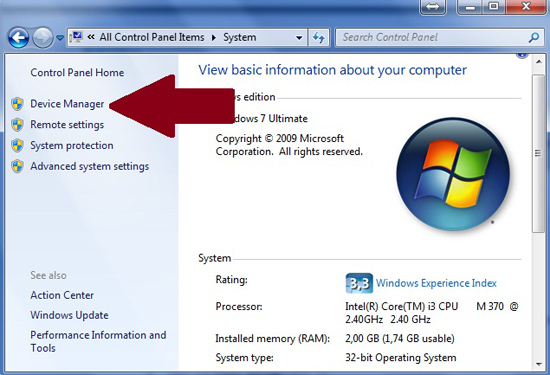Image resolution: width=550 pixels, height=375 pixels.
Task: Open Control Panel Home link
Action: [x=77, y=73]
